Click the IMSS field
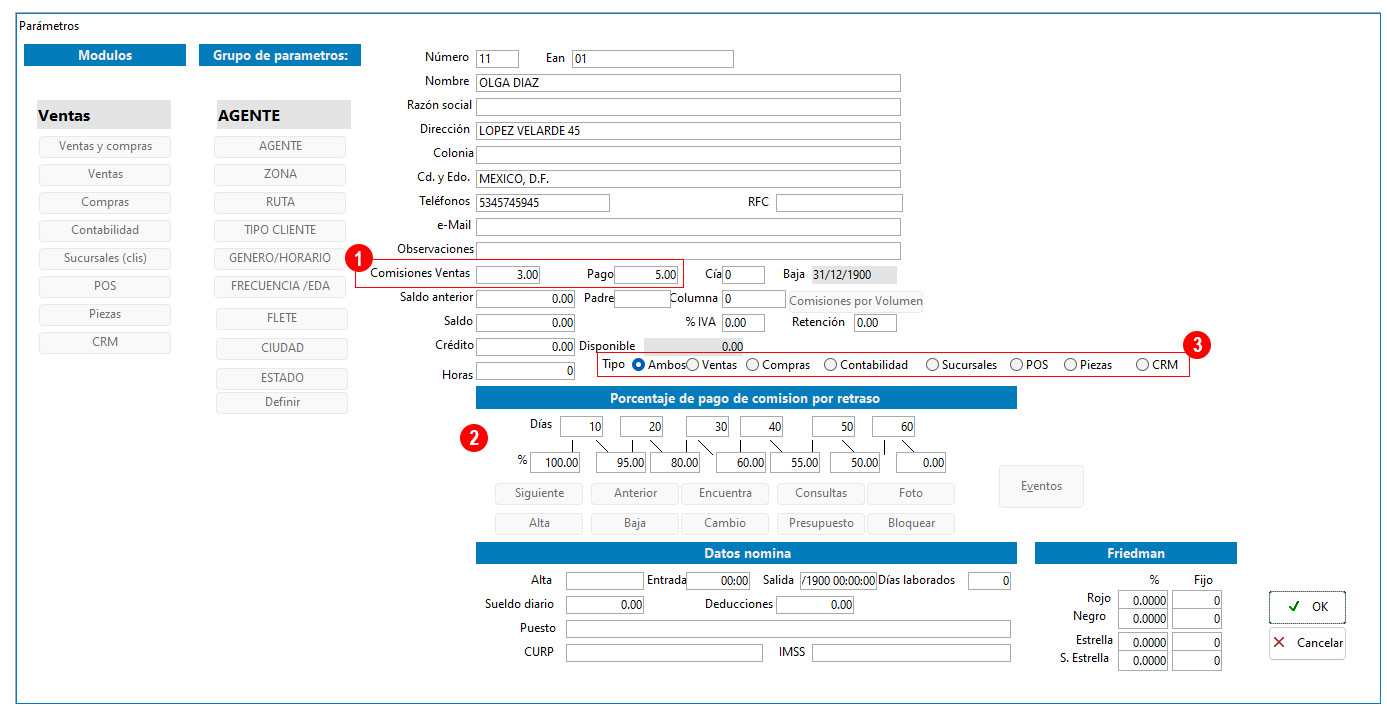 point(911,653)
